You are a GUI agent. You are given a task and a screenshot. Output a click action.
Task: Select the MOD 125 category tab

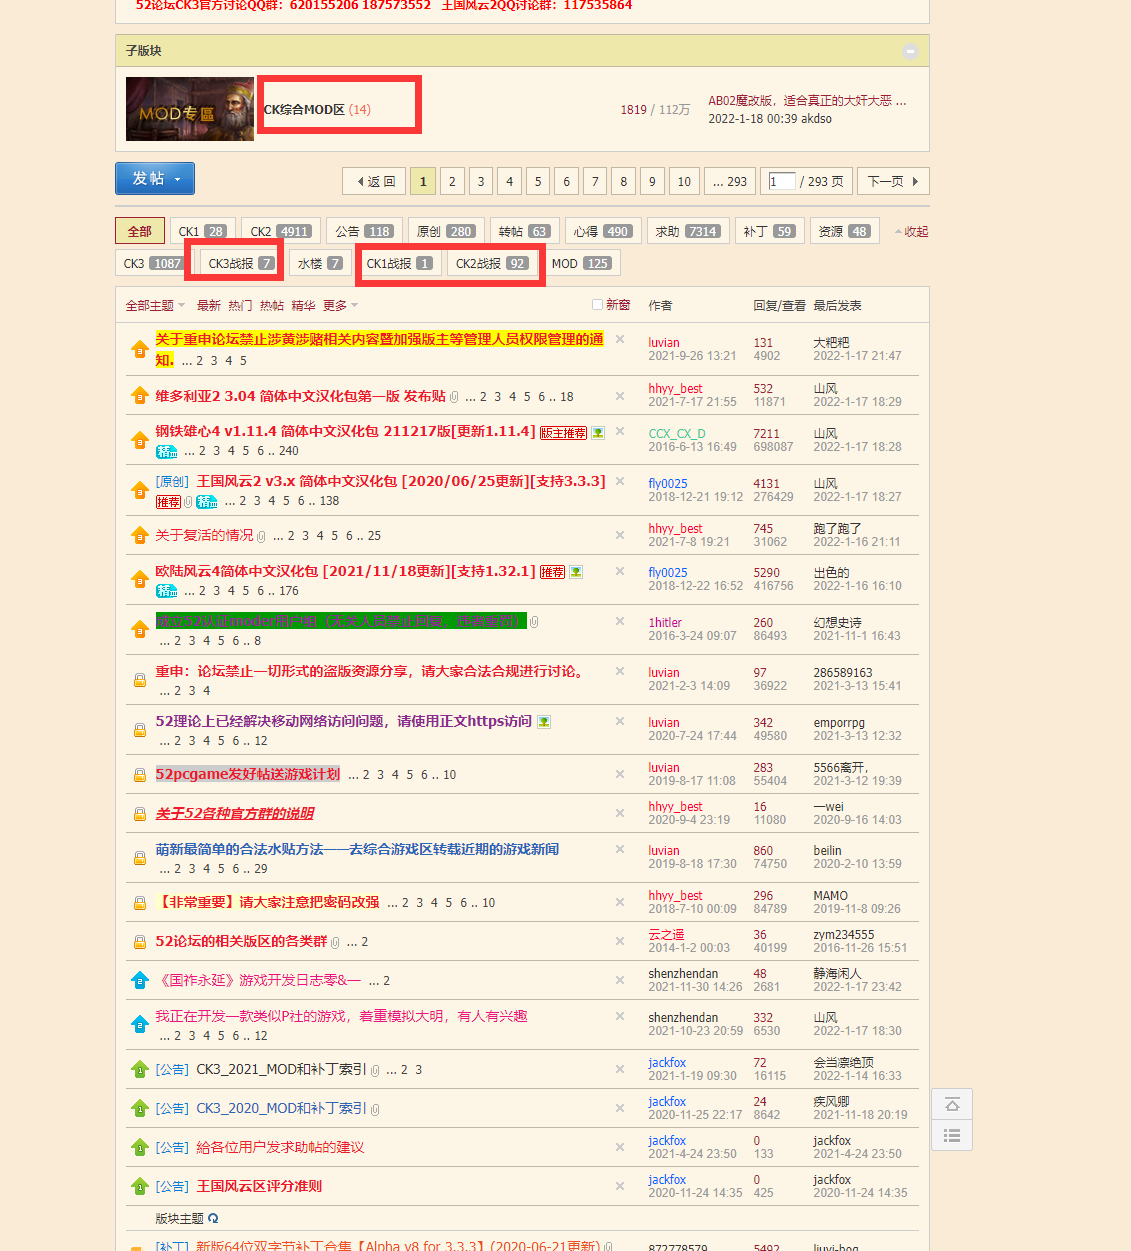pos(581,263)
